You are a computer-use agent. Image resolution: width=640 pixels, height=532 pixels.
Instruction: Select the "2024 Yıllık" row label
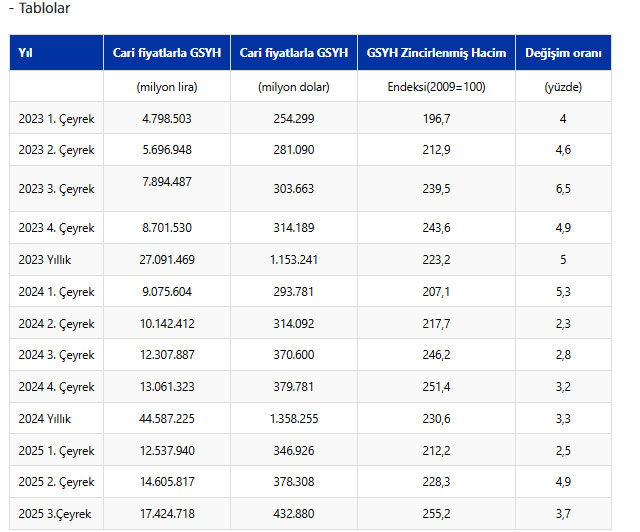[46, 418]
